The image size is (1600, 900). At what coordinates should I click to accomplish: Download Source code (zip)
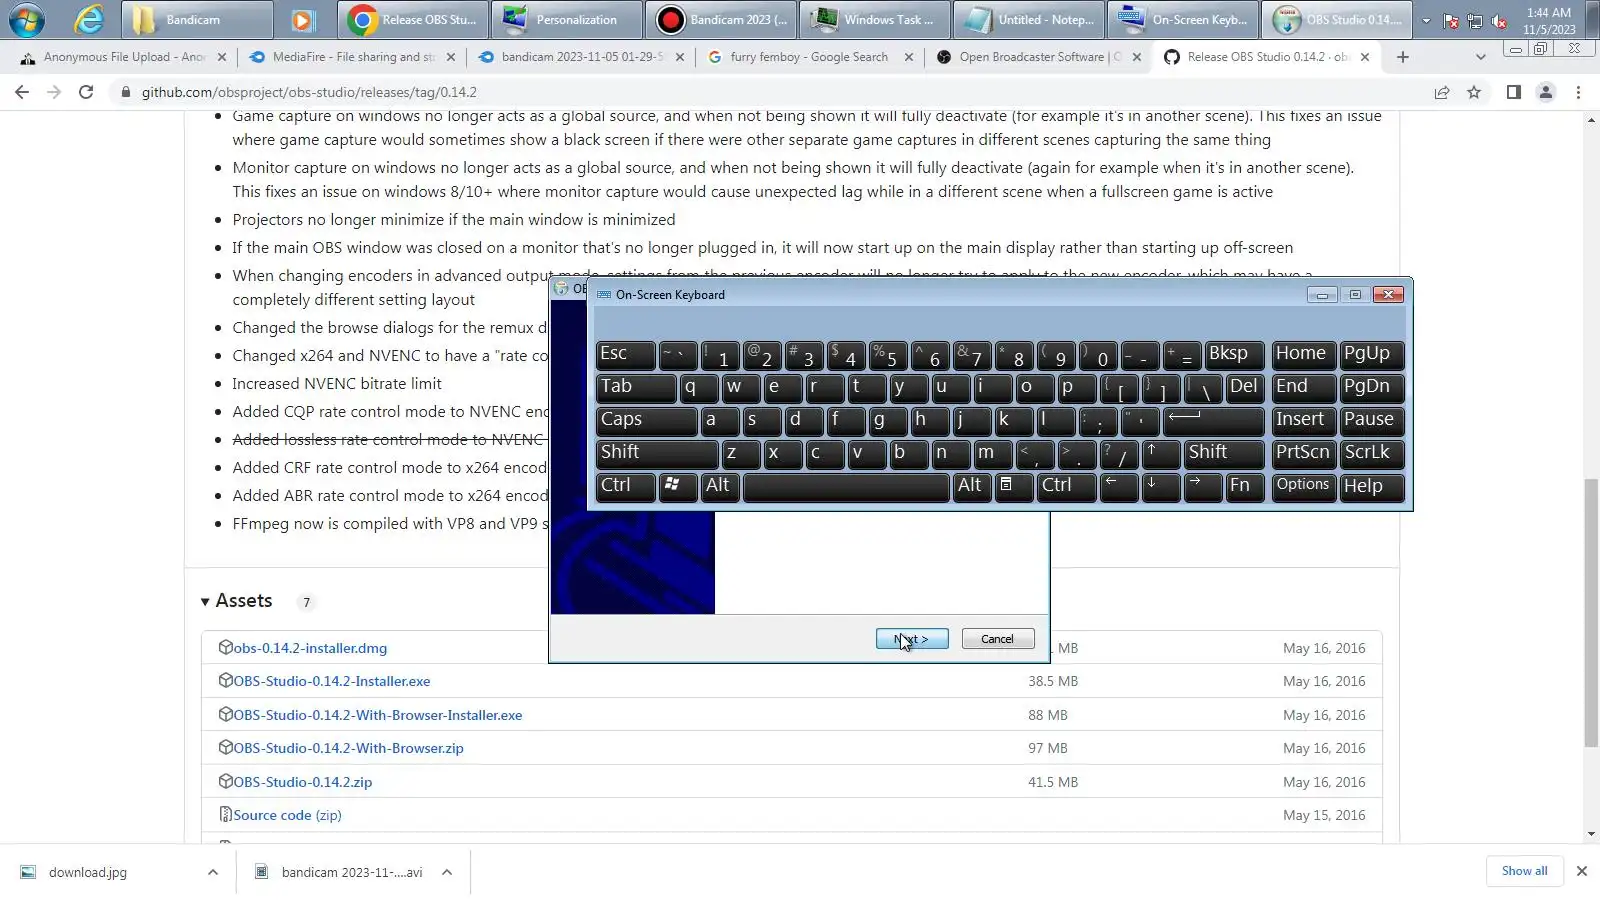(x=288, y=815)
